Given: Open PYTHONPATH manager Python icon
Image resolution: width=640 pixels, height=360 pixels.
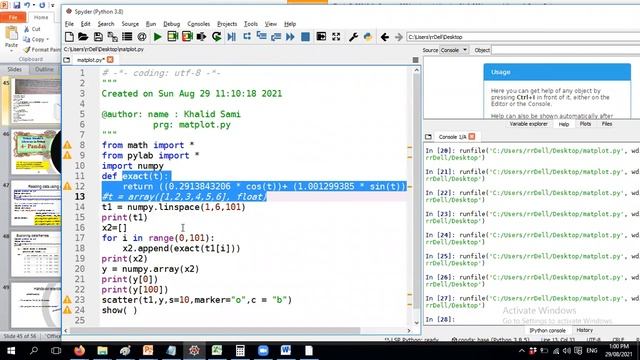Looking at the screenshot, I should coord(368,37).
